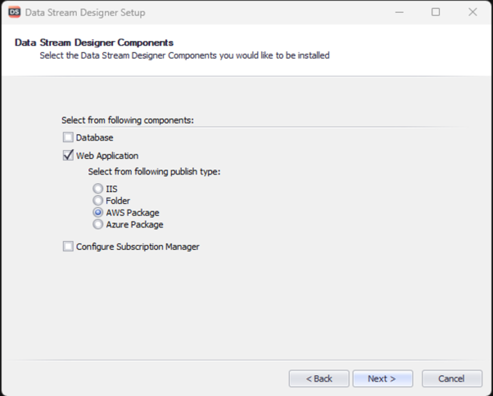
Task: Enable the Database component checkbox
Action: tap(68, 137)
